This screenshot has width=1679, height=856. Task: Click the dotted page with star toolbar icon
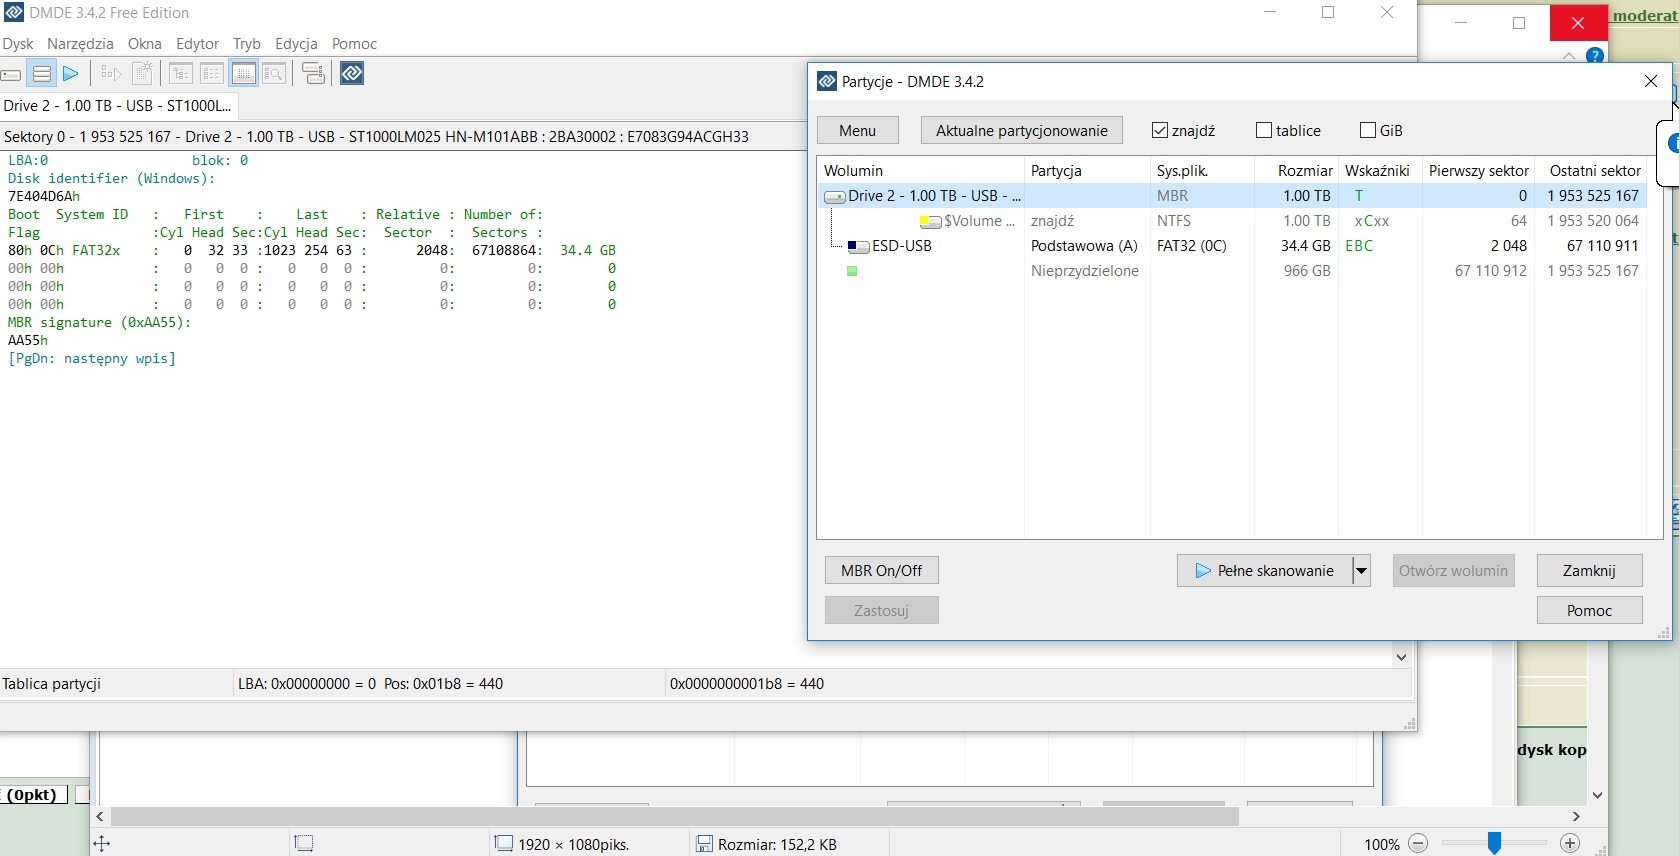point(142,74)
